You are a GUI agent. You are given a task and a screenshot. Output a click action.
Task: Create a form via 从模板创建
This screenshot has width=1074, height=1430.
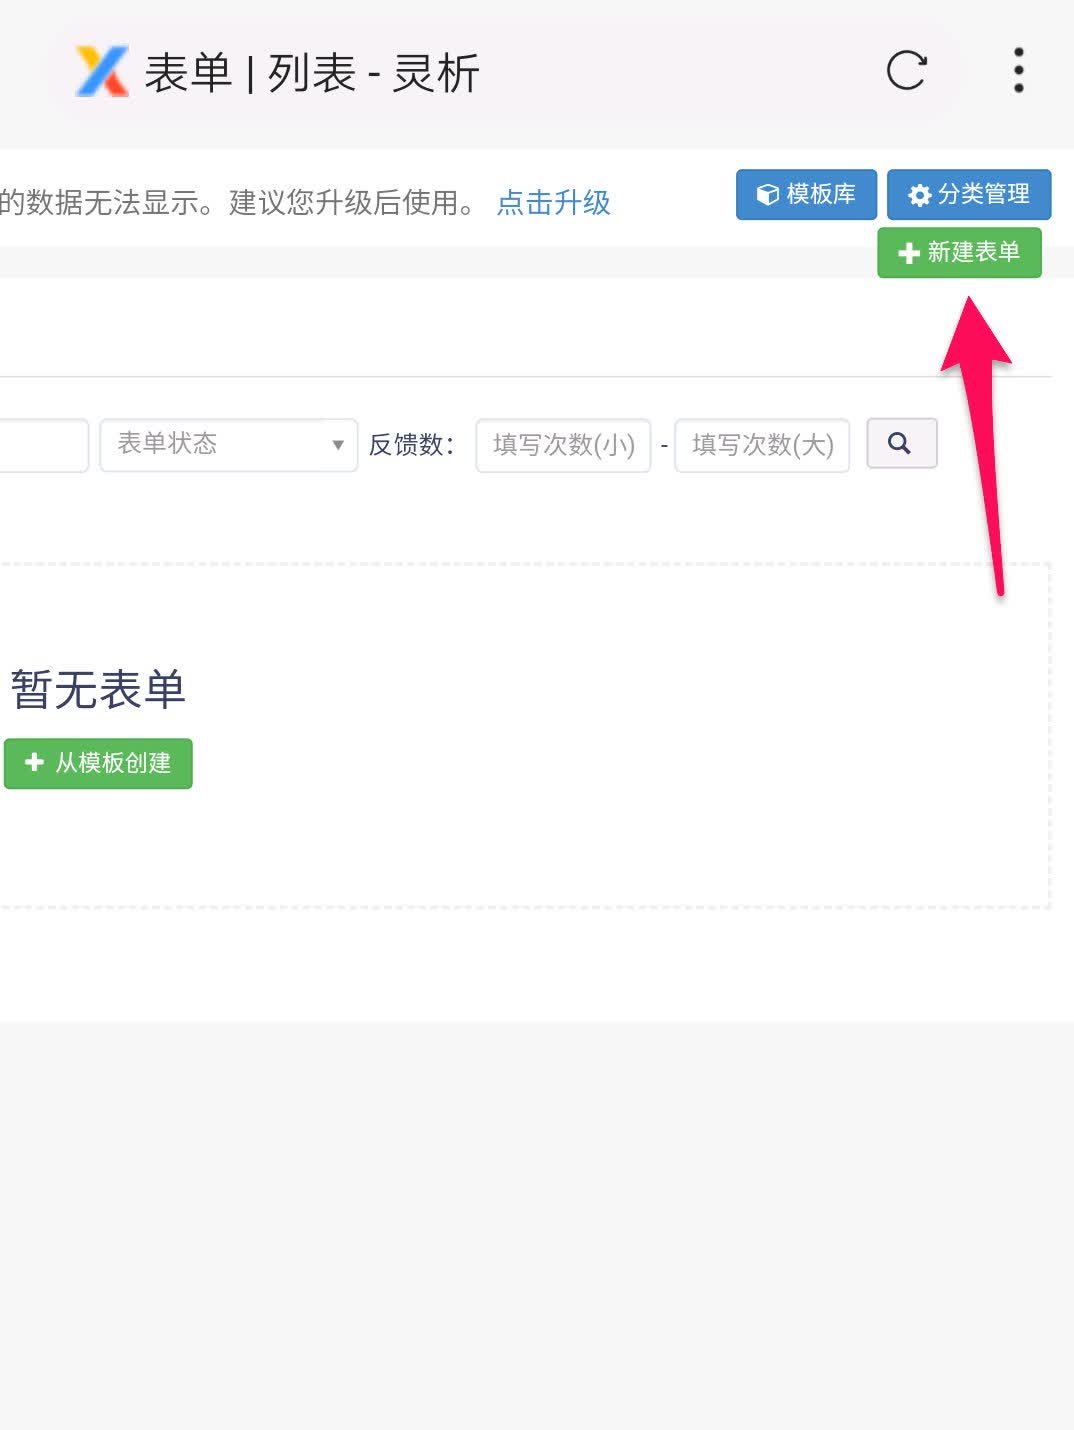tap(98, 764)
